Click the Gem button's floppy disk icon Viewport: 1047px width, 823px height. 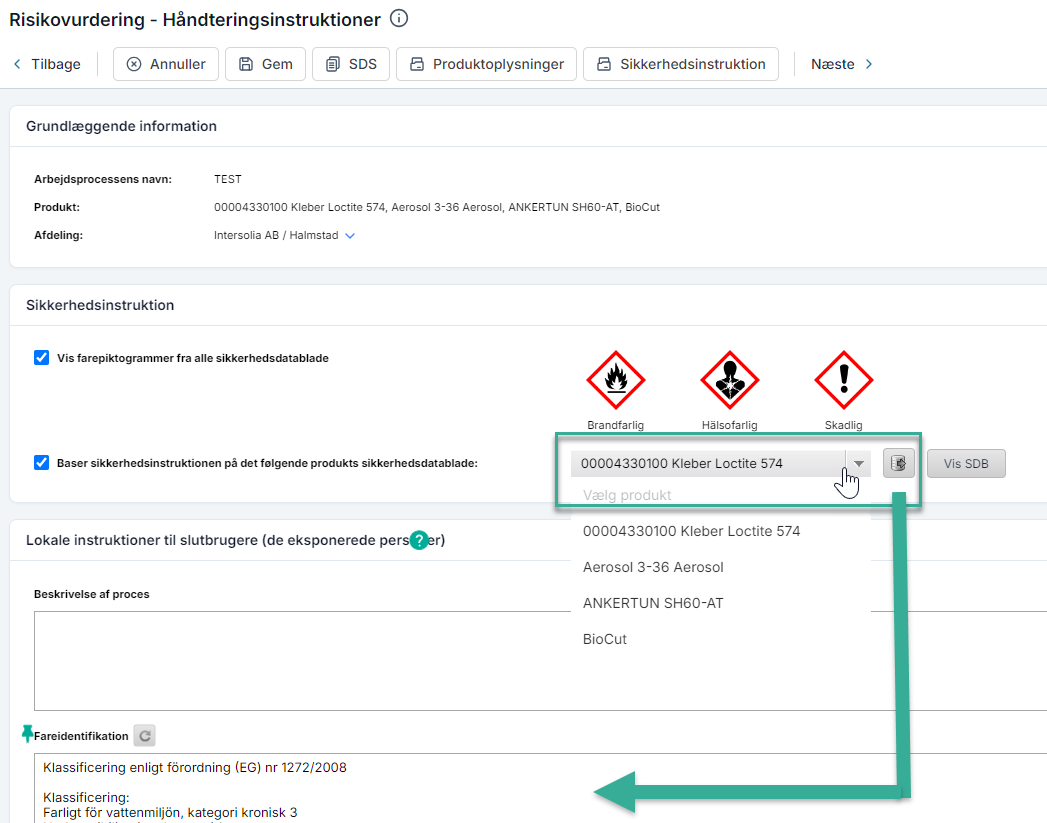pyautogui.click(x=246, y=64)
